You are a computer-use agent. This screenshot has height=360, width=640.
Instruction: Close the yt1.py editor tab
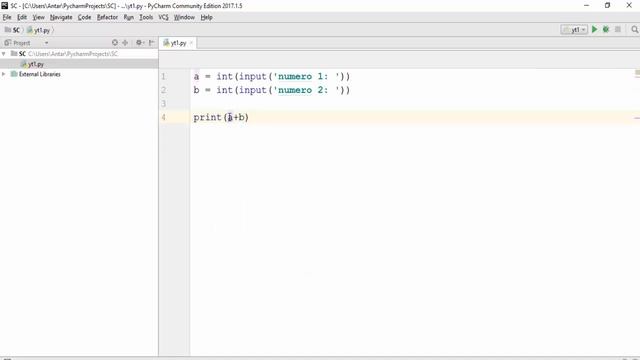pyautogui.click(x=191, y=43)
